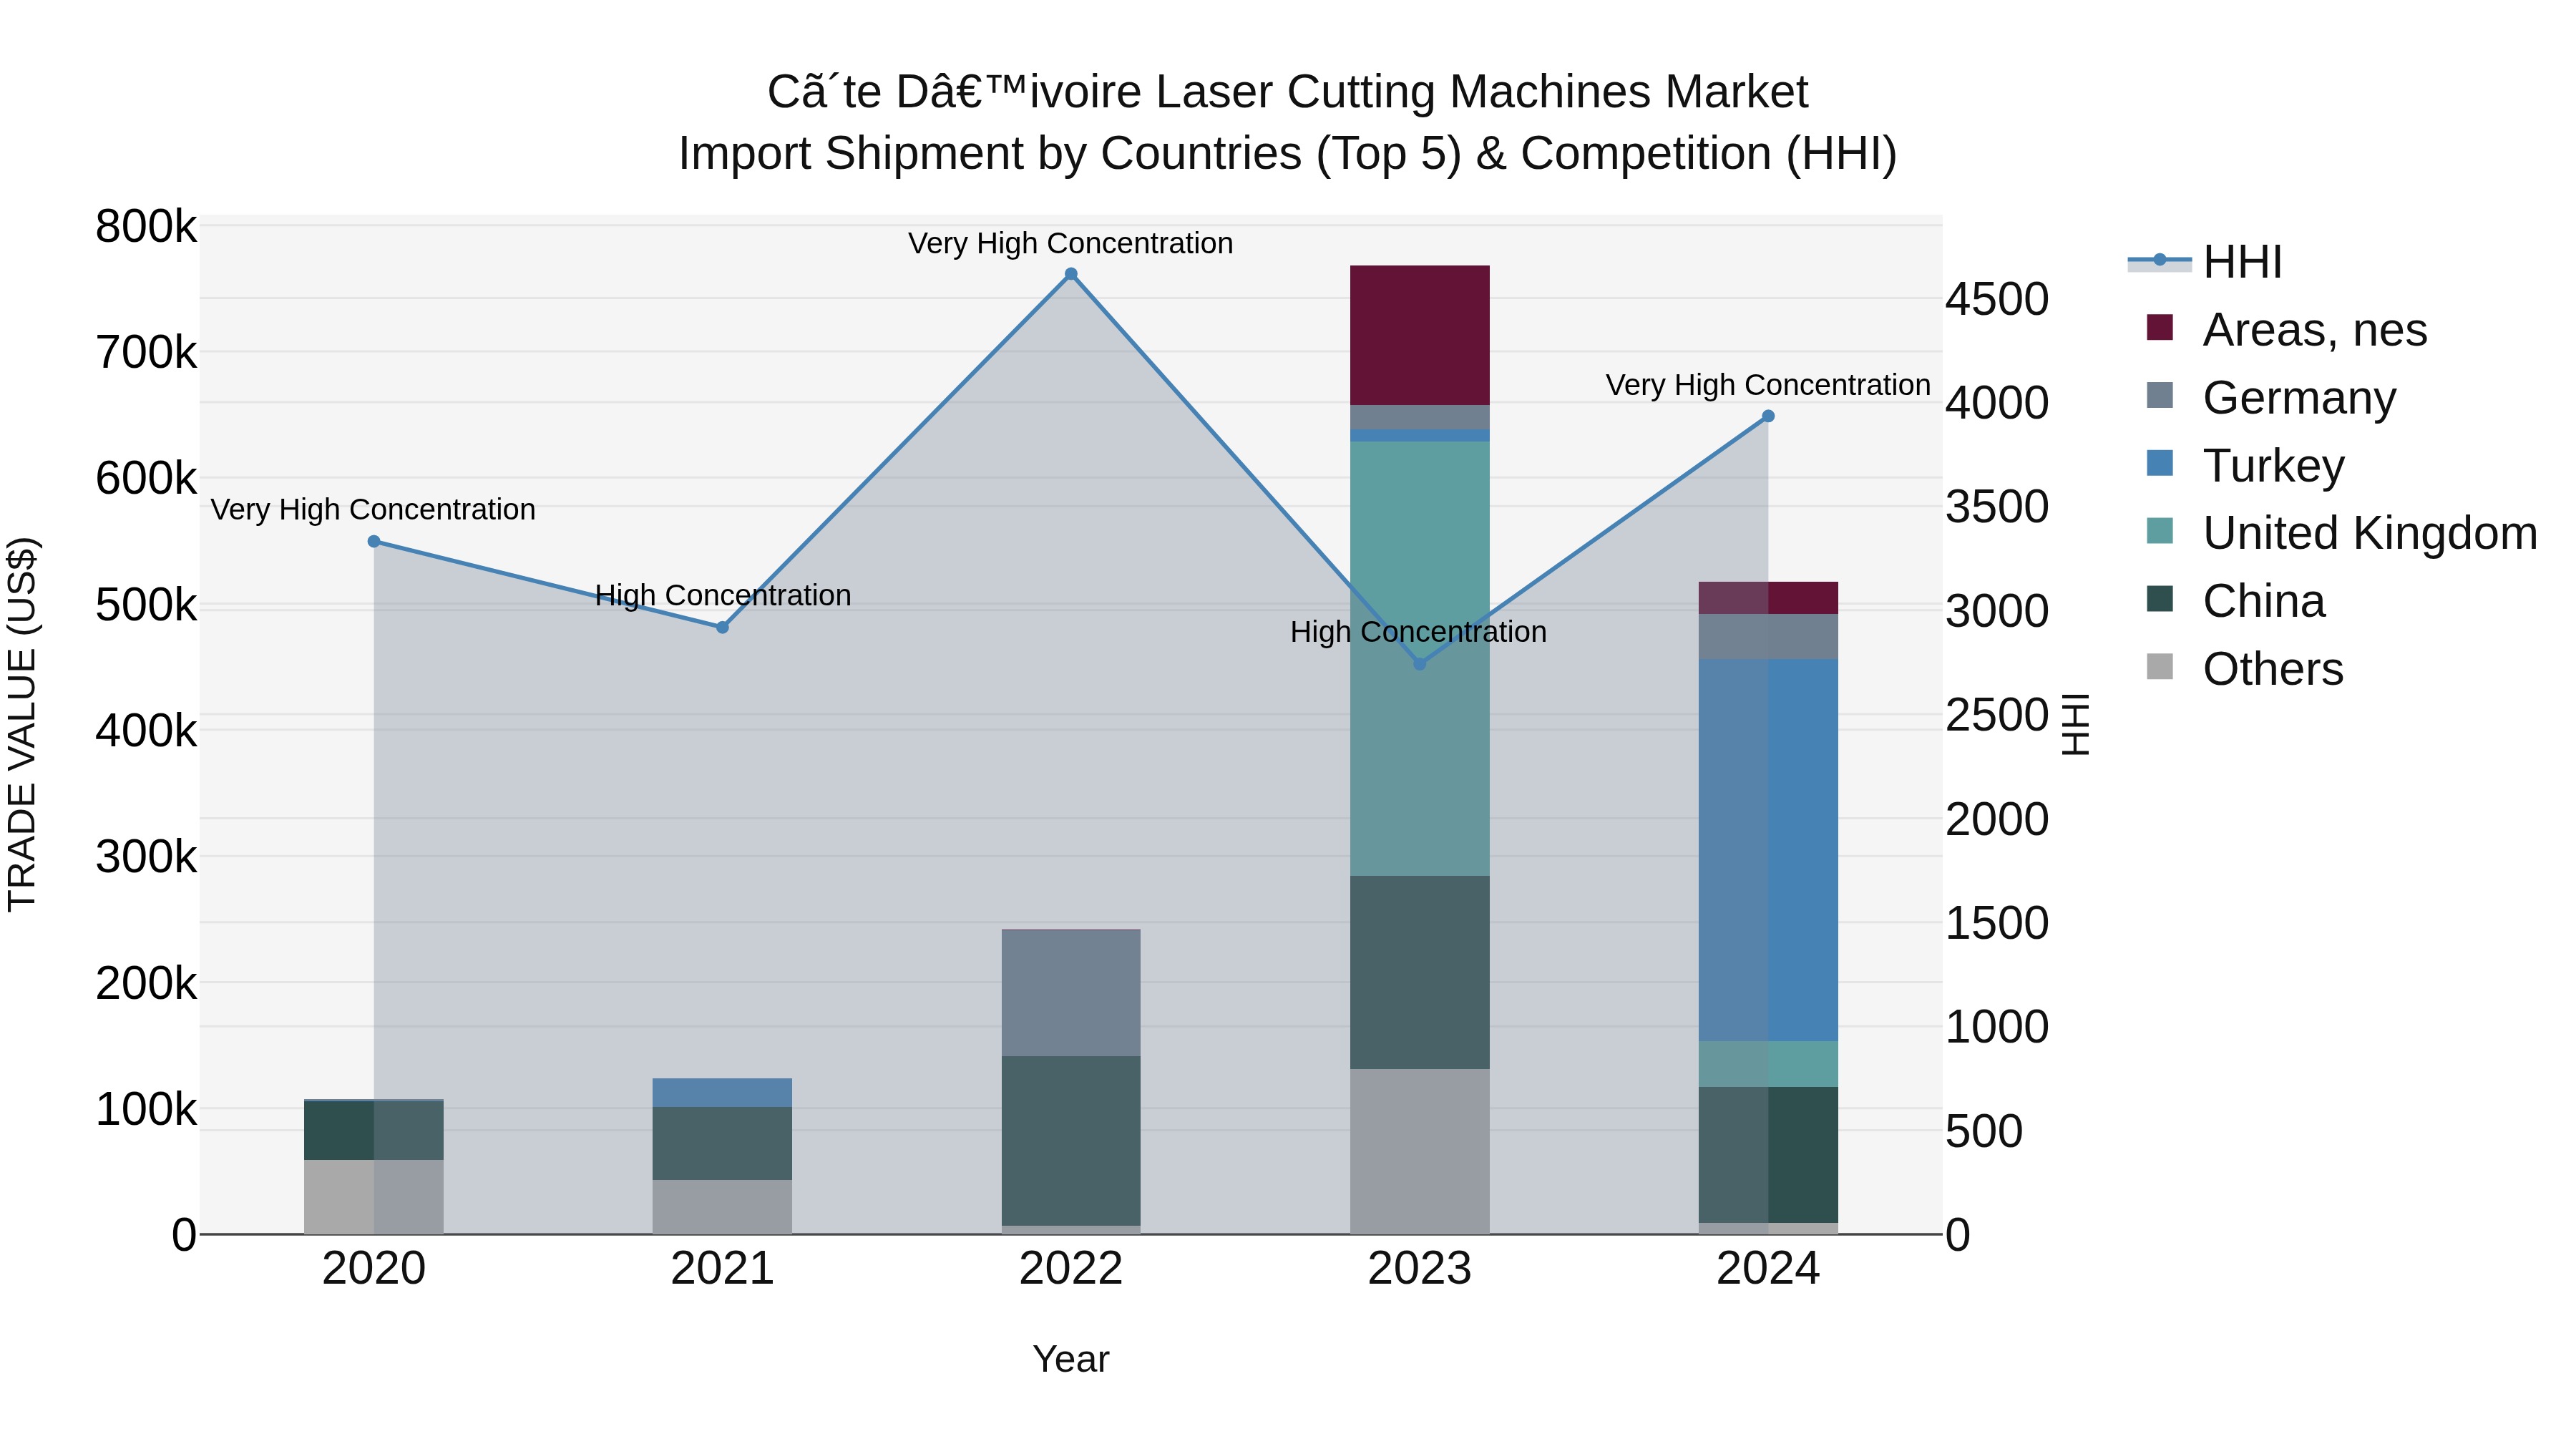Click the 2022 x-axis label
Screen dimensions: 2576x1449
click(1071, 1269)
